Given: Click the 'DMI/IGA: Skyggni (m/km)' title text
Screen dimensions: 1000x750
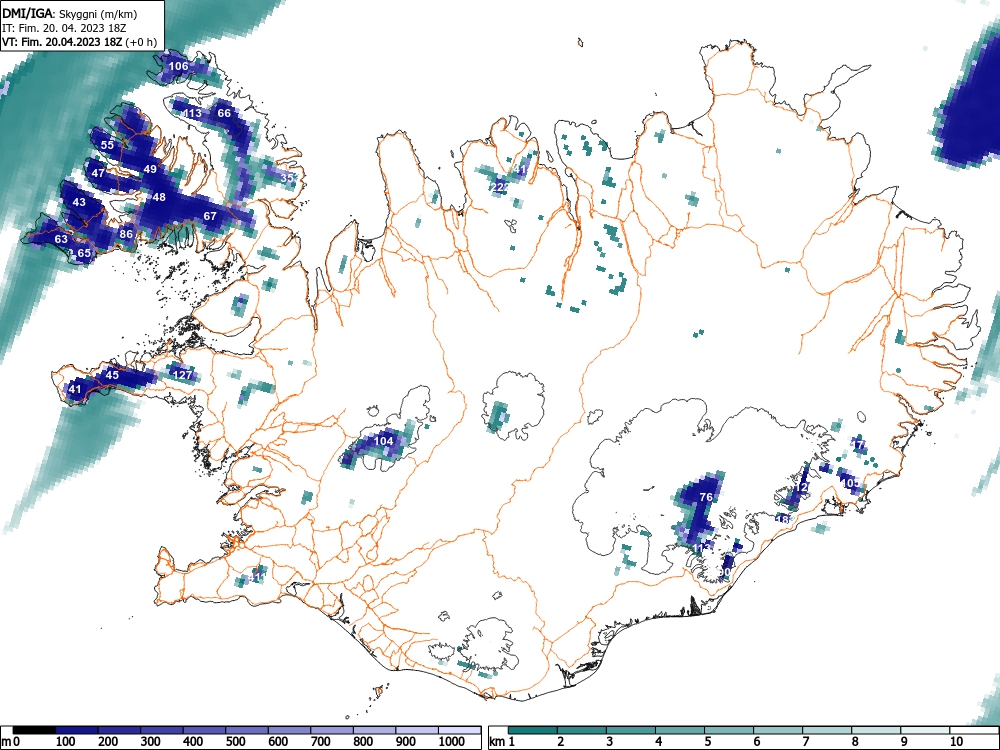Looking at the screenshot, I should pos(70,13).
